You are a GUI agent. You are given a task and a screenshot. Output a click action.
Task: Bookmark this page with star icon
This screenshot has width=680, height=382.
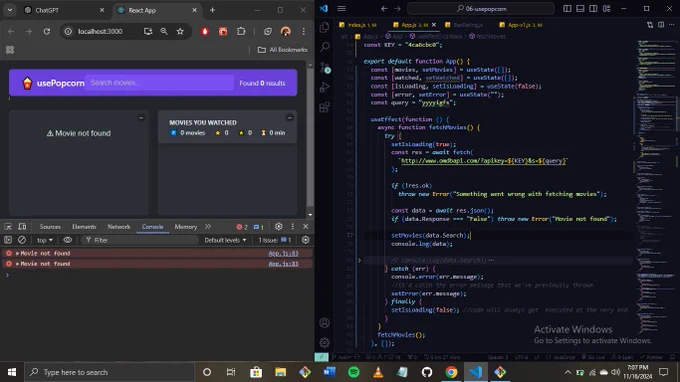coord(180,31)
